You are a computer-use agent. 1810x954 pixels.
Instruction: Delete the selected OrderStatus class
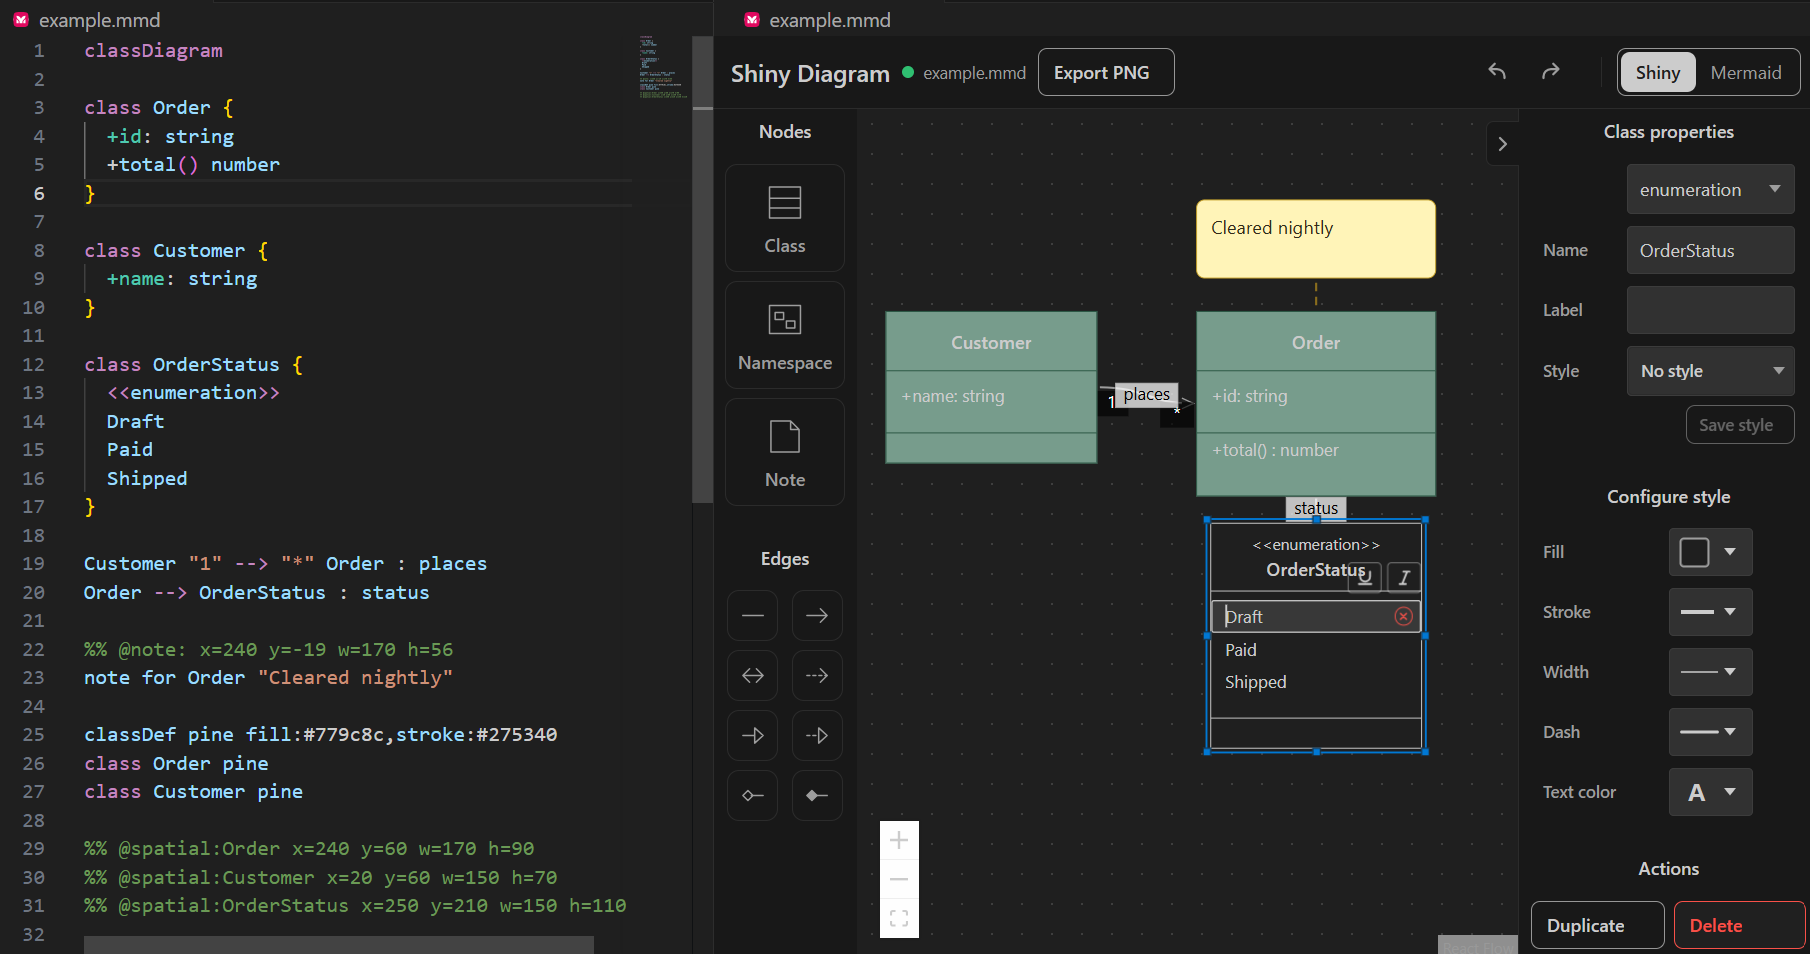1739,925
